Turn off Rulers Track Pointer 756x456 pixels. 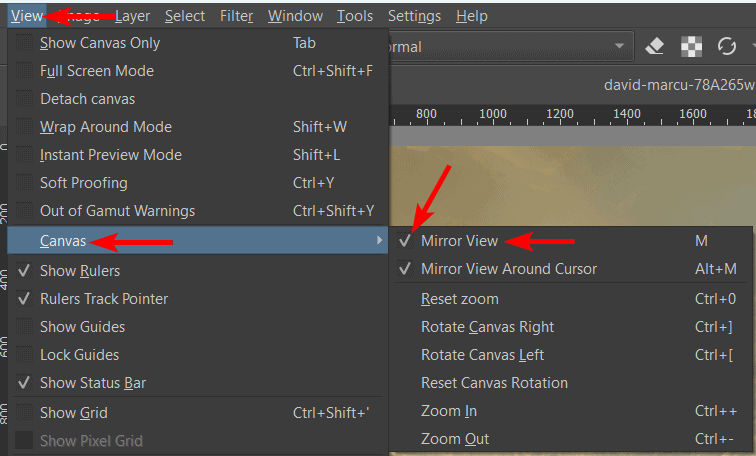pyautogui.click(x=24, y=299)
